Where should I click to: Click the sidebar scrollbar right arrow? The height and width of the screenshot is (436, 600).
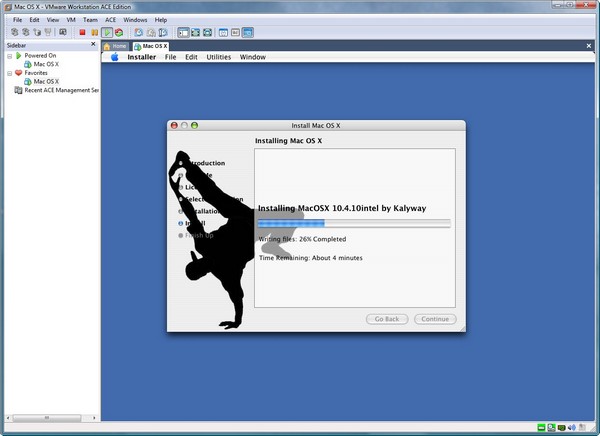pyautogui.click(x=94, y=418)
